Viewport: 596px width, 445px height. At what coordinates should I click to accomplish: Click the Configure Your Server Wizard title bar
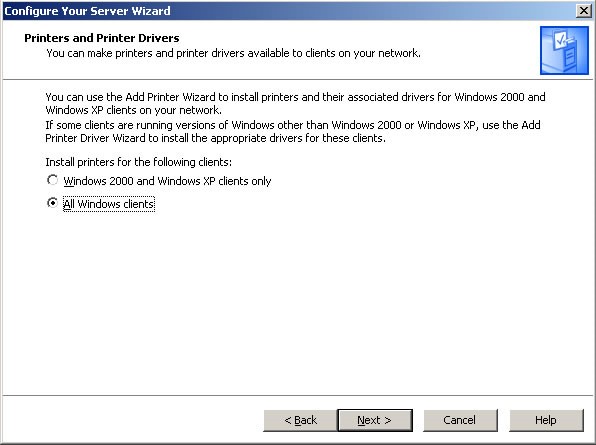pos(289,11)
